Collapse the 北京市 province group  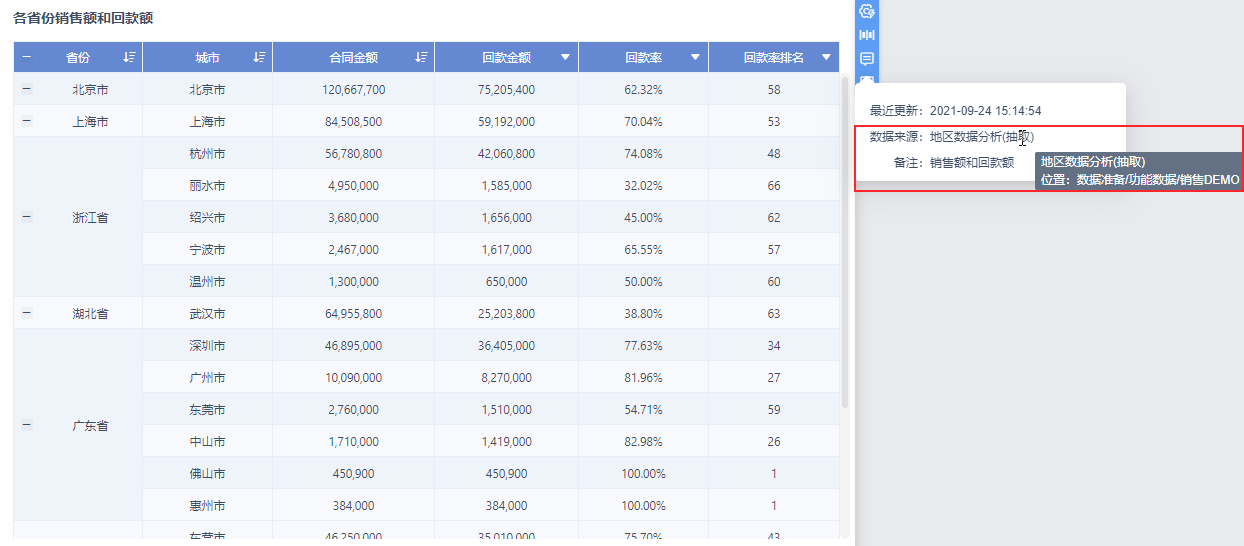(x=27, y=89)
